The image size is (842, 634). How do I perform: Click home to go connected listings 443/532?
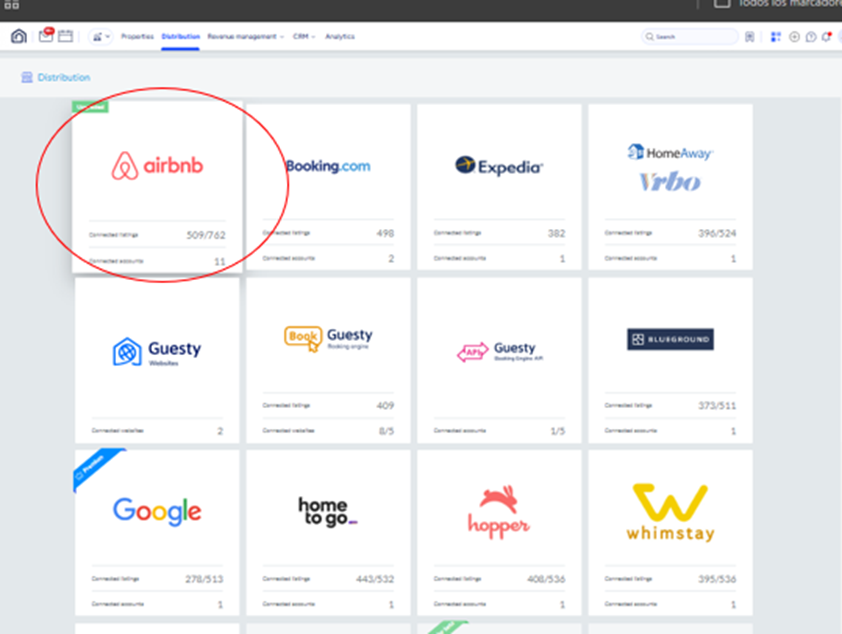point(375,579)
